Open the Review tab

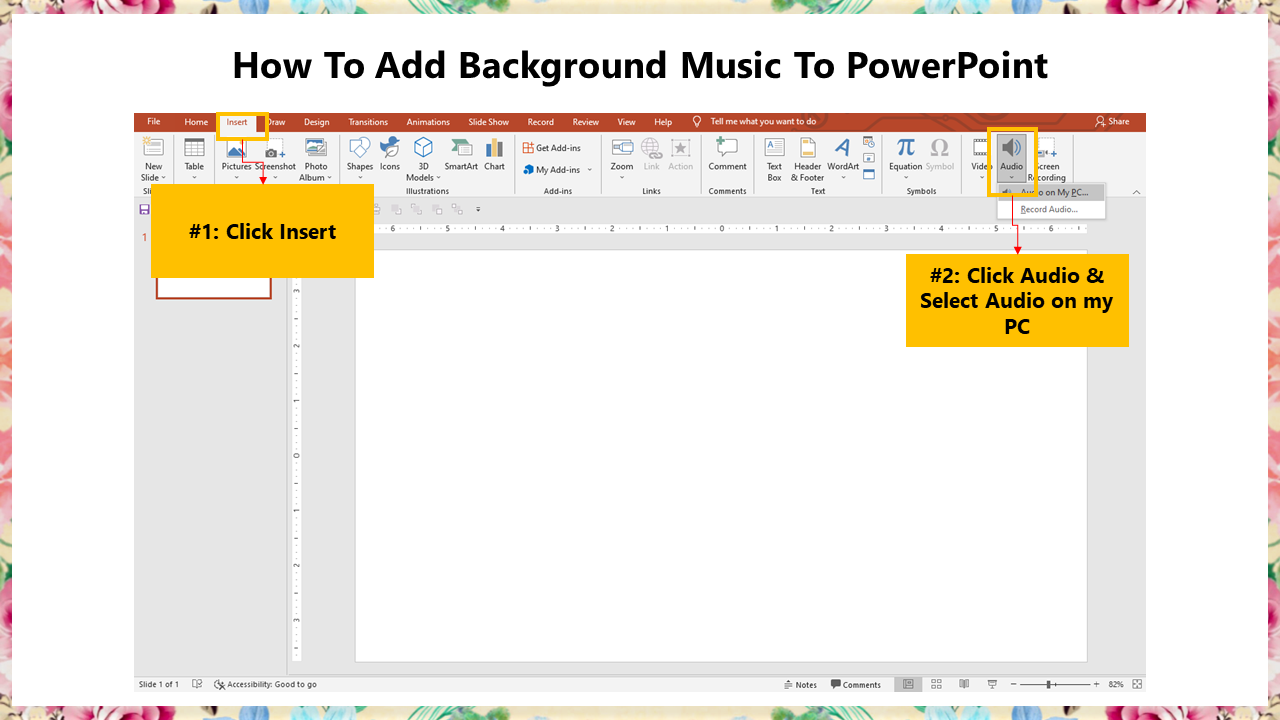click(x=586, y=122)
